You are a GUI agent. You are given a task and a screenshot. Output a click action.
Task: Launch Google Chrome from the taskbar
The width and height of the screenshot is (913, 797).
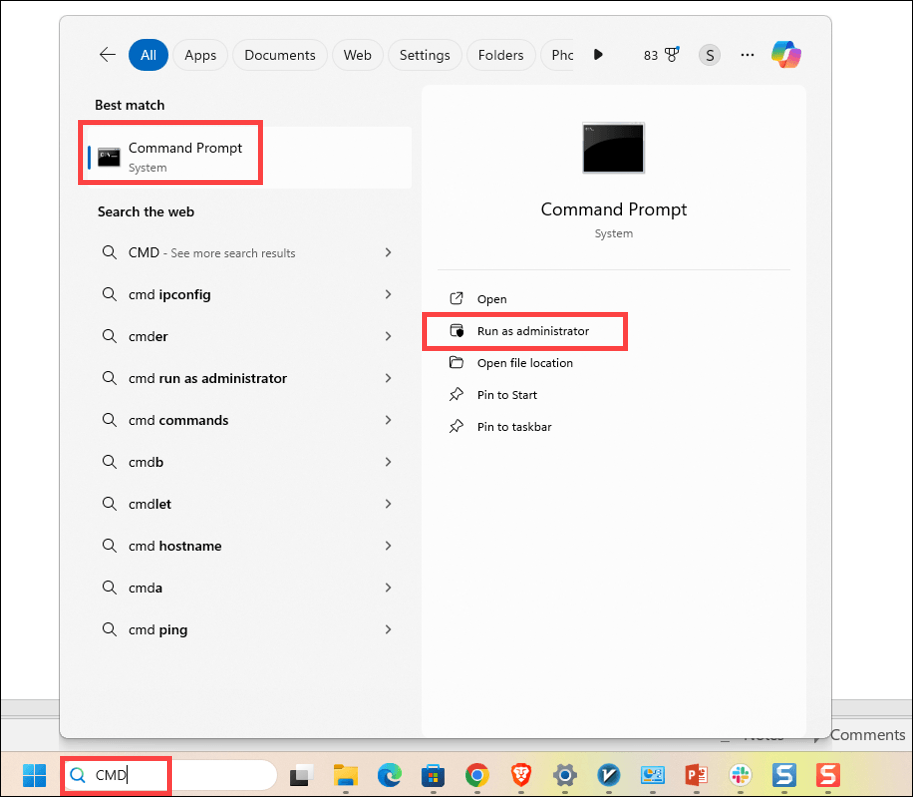pyautogui.click(x=477, y=776)
